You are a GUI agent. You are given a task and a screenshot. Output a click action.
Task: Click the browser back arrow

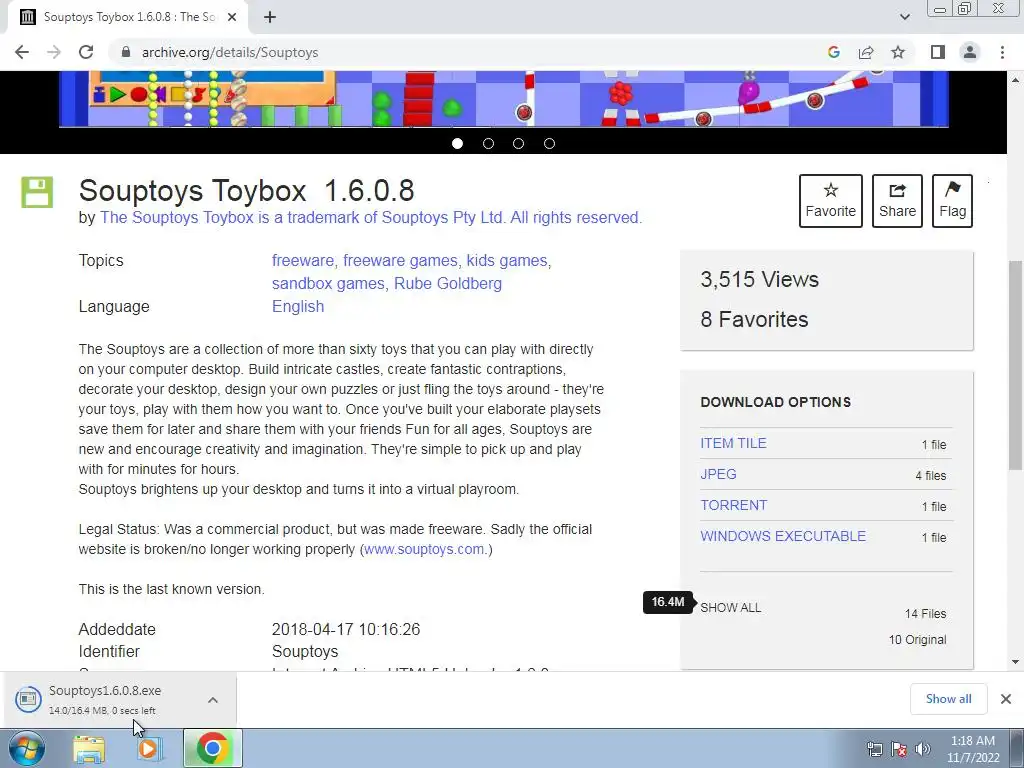tap(22, 52)
